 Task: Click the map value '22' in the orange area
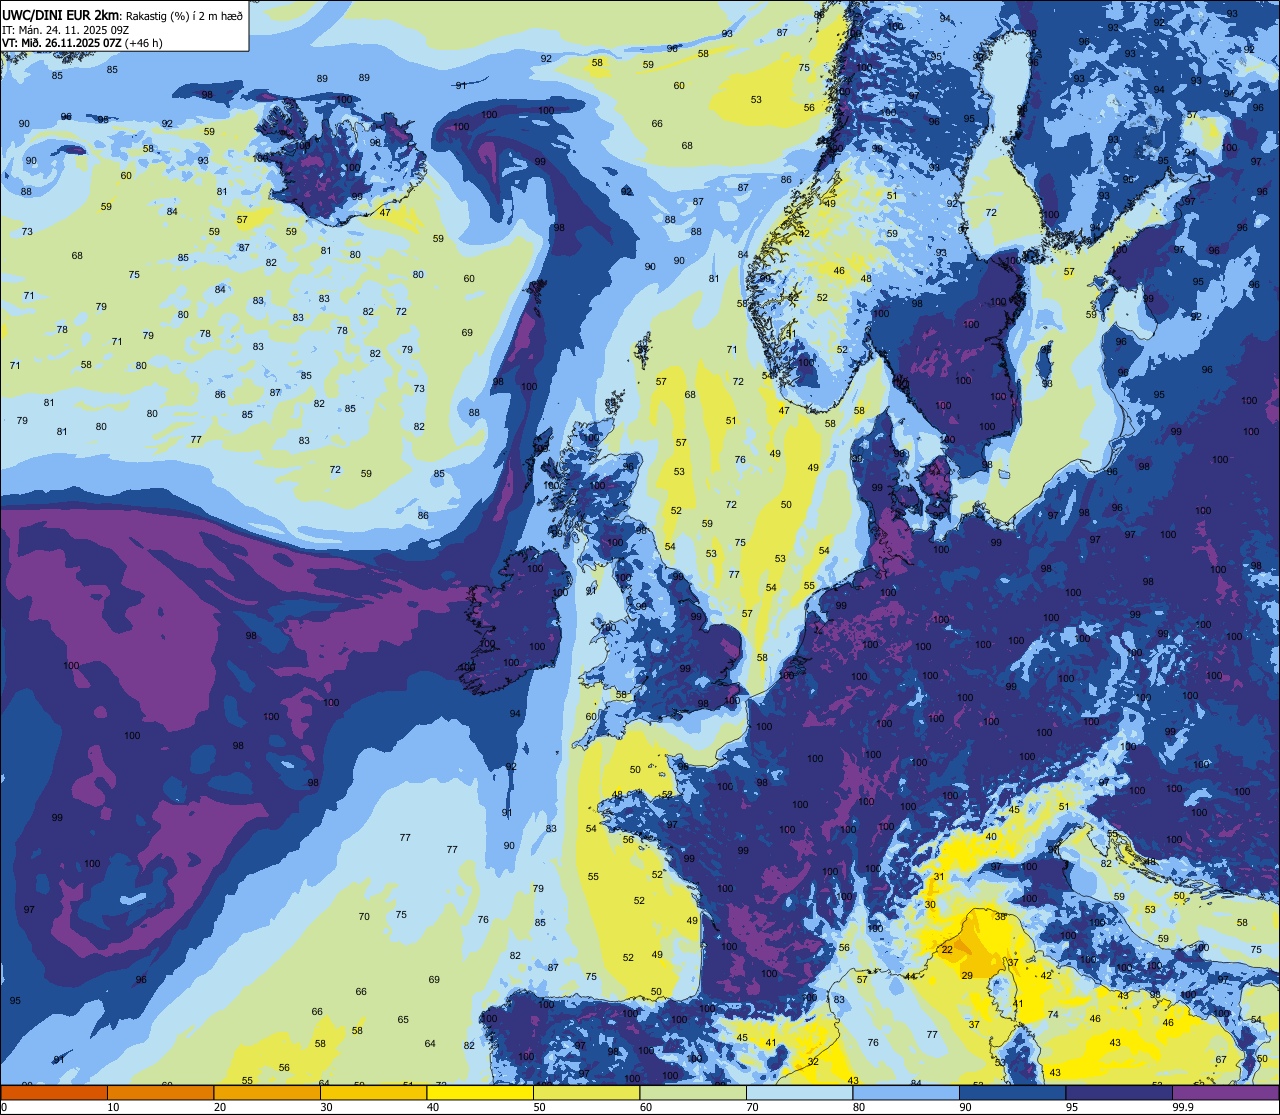(947, 949)
